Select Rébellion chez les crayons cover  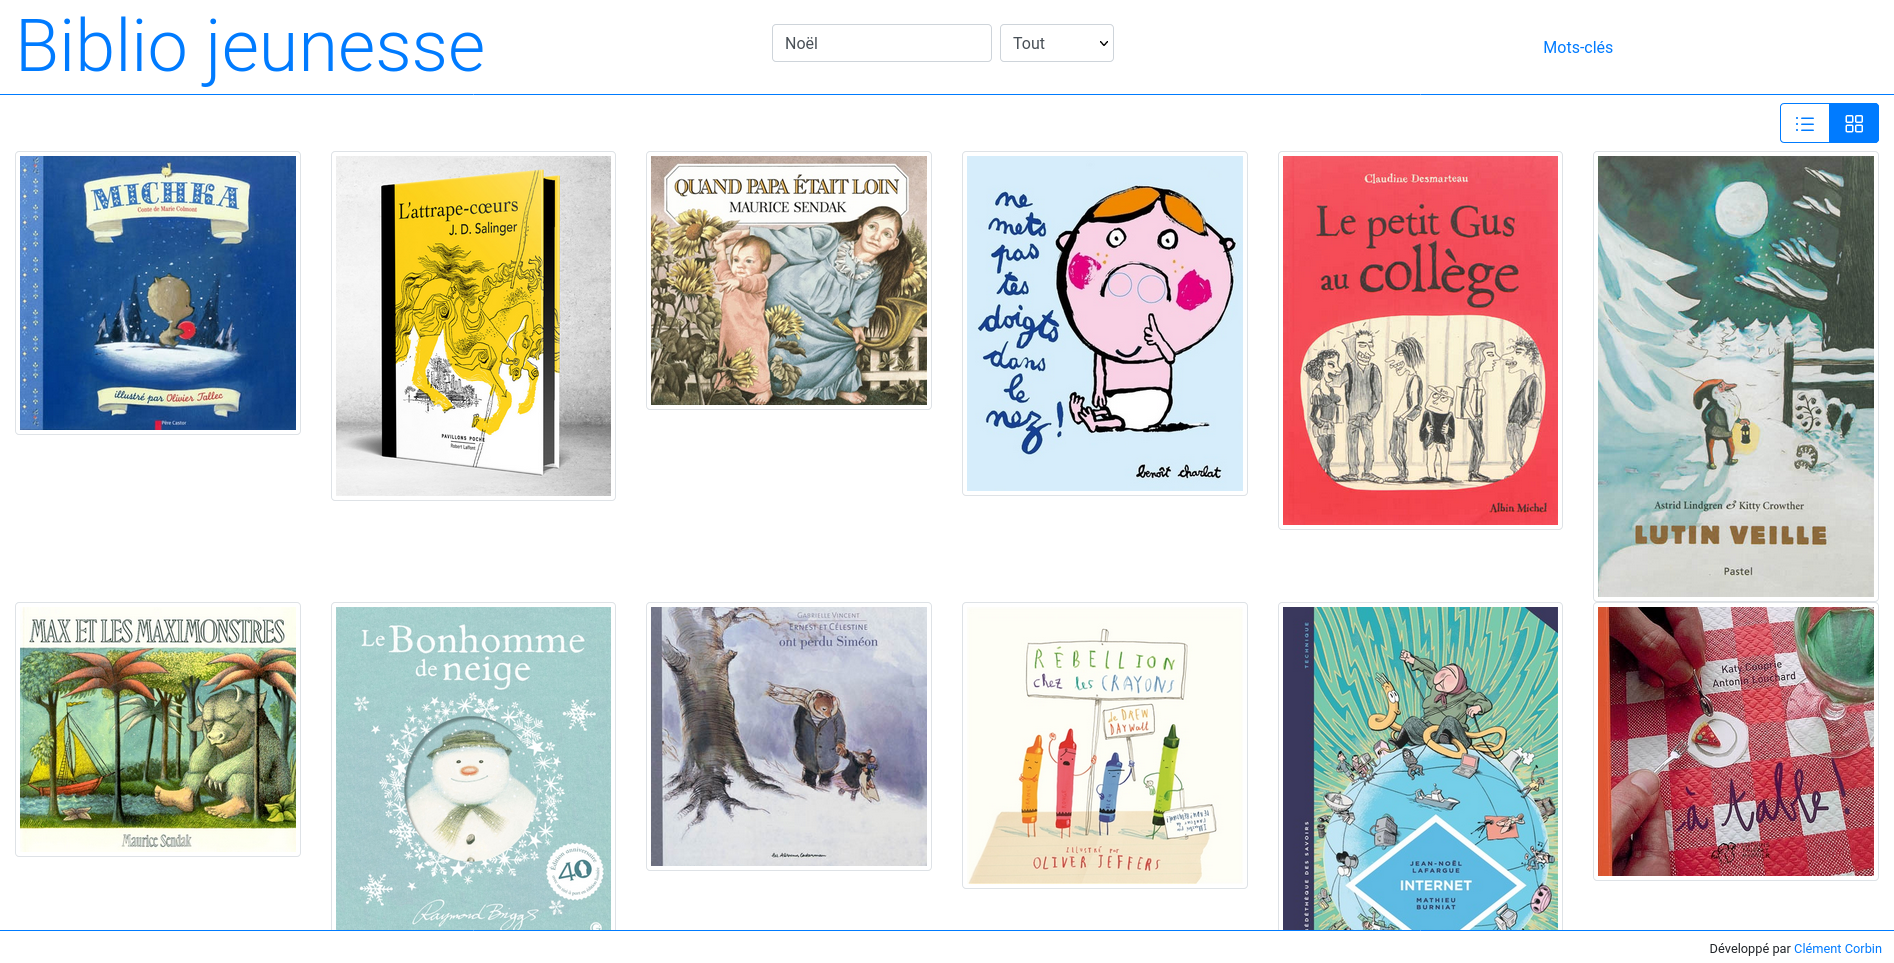pyautogui.click(x=1105, y=745)
